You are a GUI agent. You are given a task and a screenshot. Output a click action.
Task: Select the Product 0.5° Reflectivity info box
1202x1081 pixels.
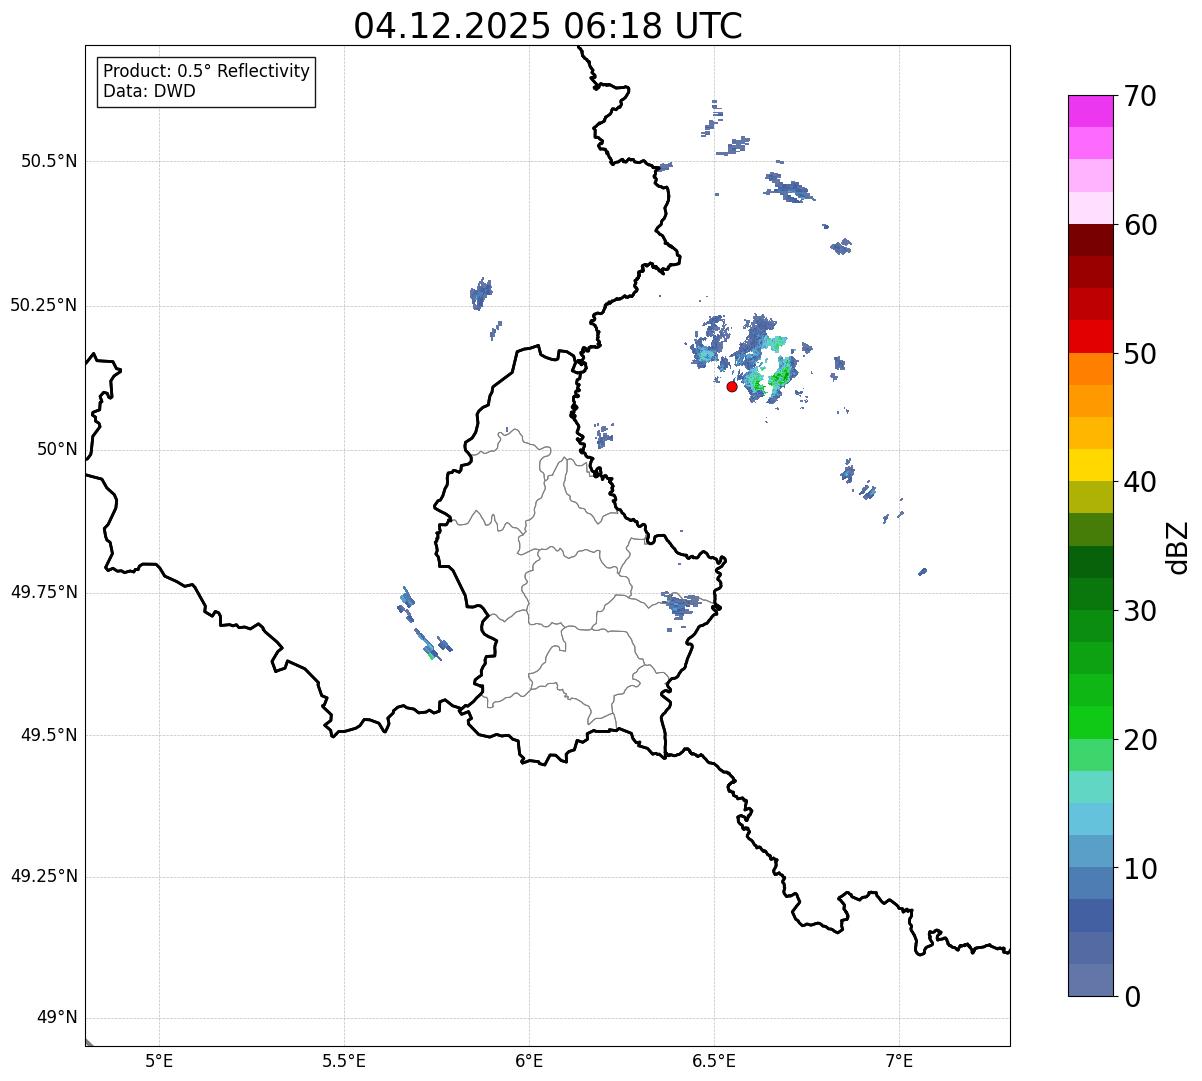pos(206,82)
